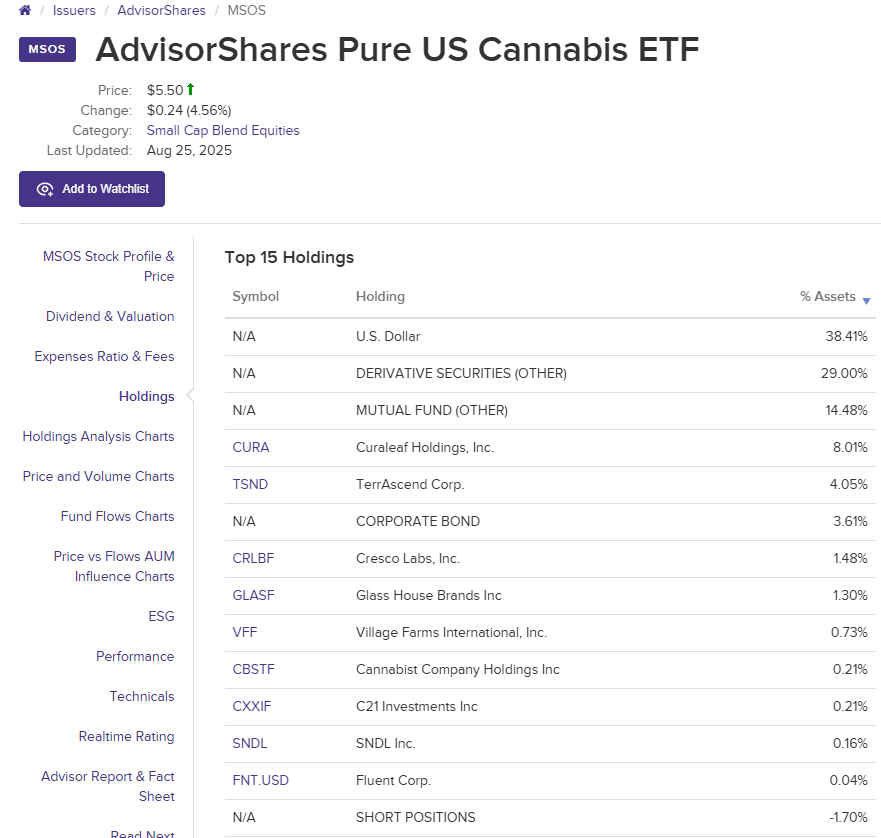The height and width of the screenshot is (838, 881).
Task: View Fund Flows Charts
Action: coord(117,516)
